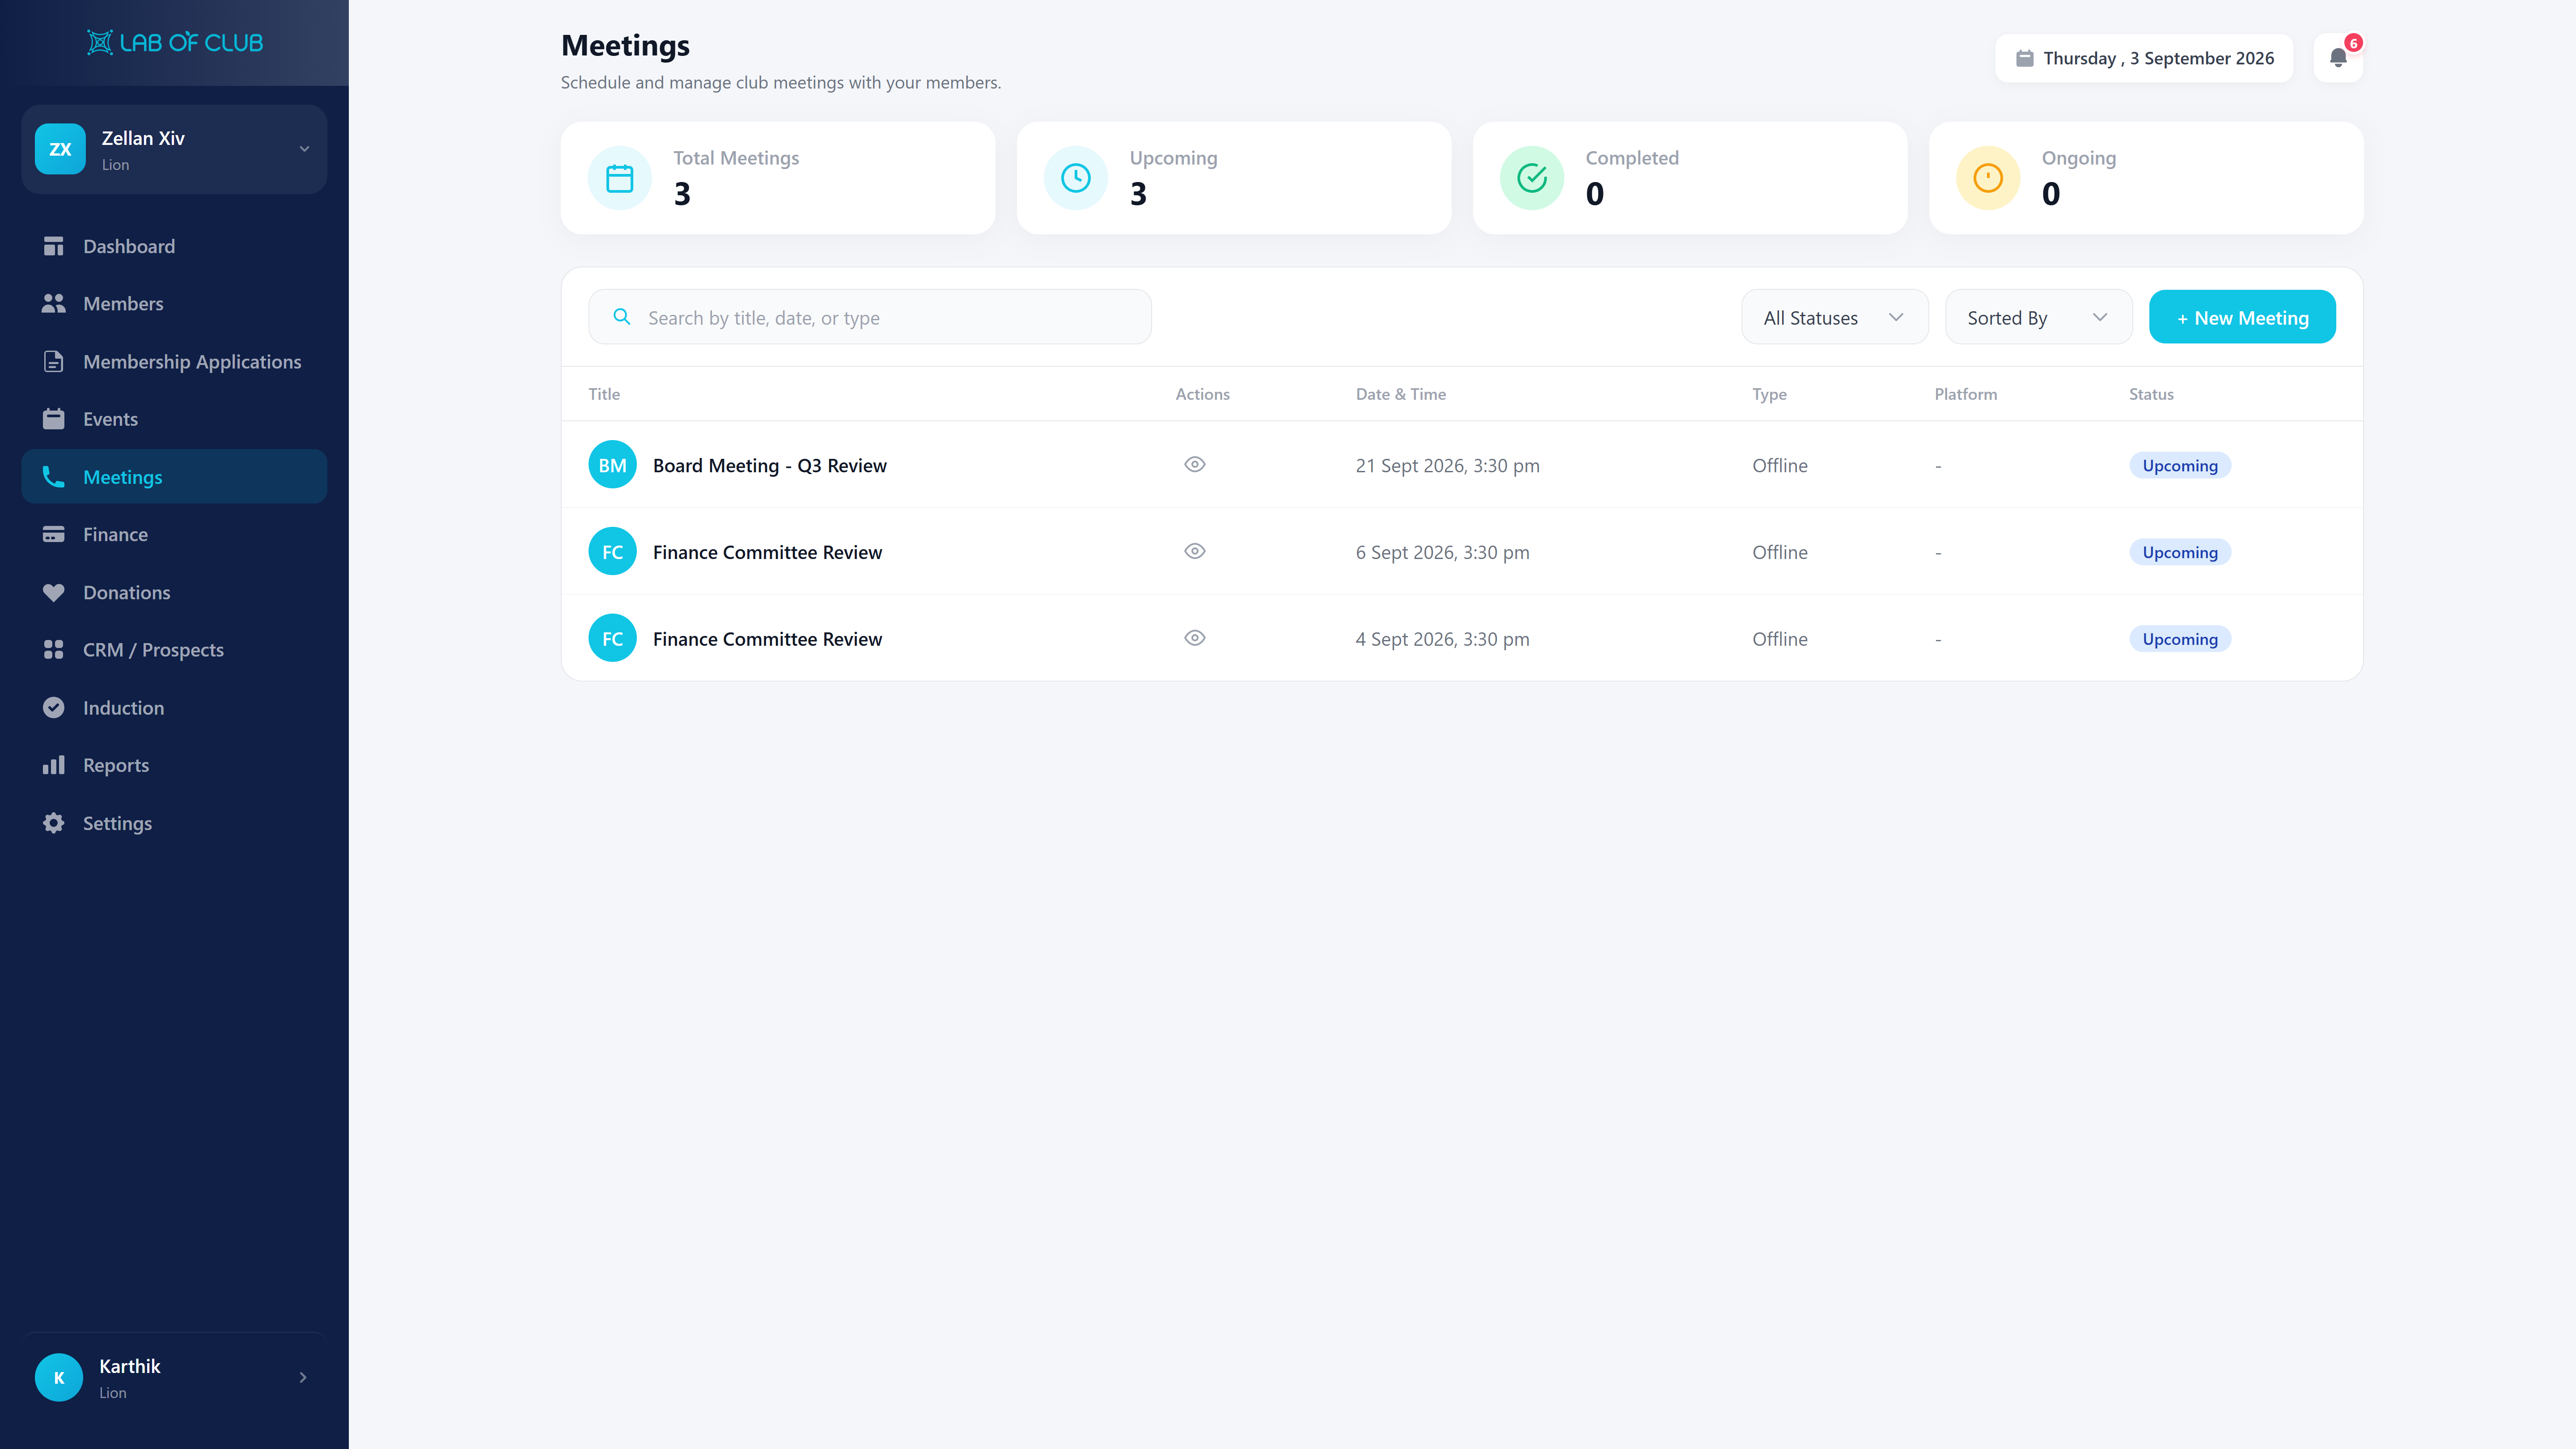This screenshot has height=1449, width=2576.
Task: Open Induction page
Action: coord(174,708)
